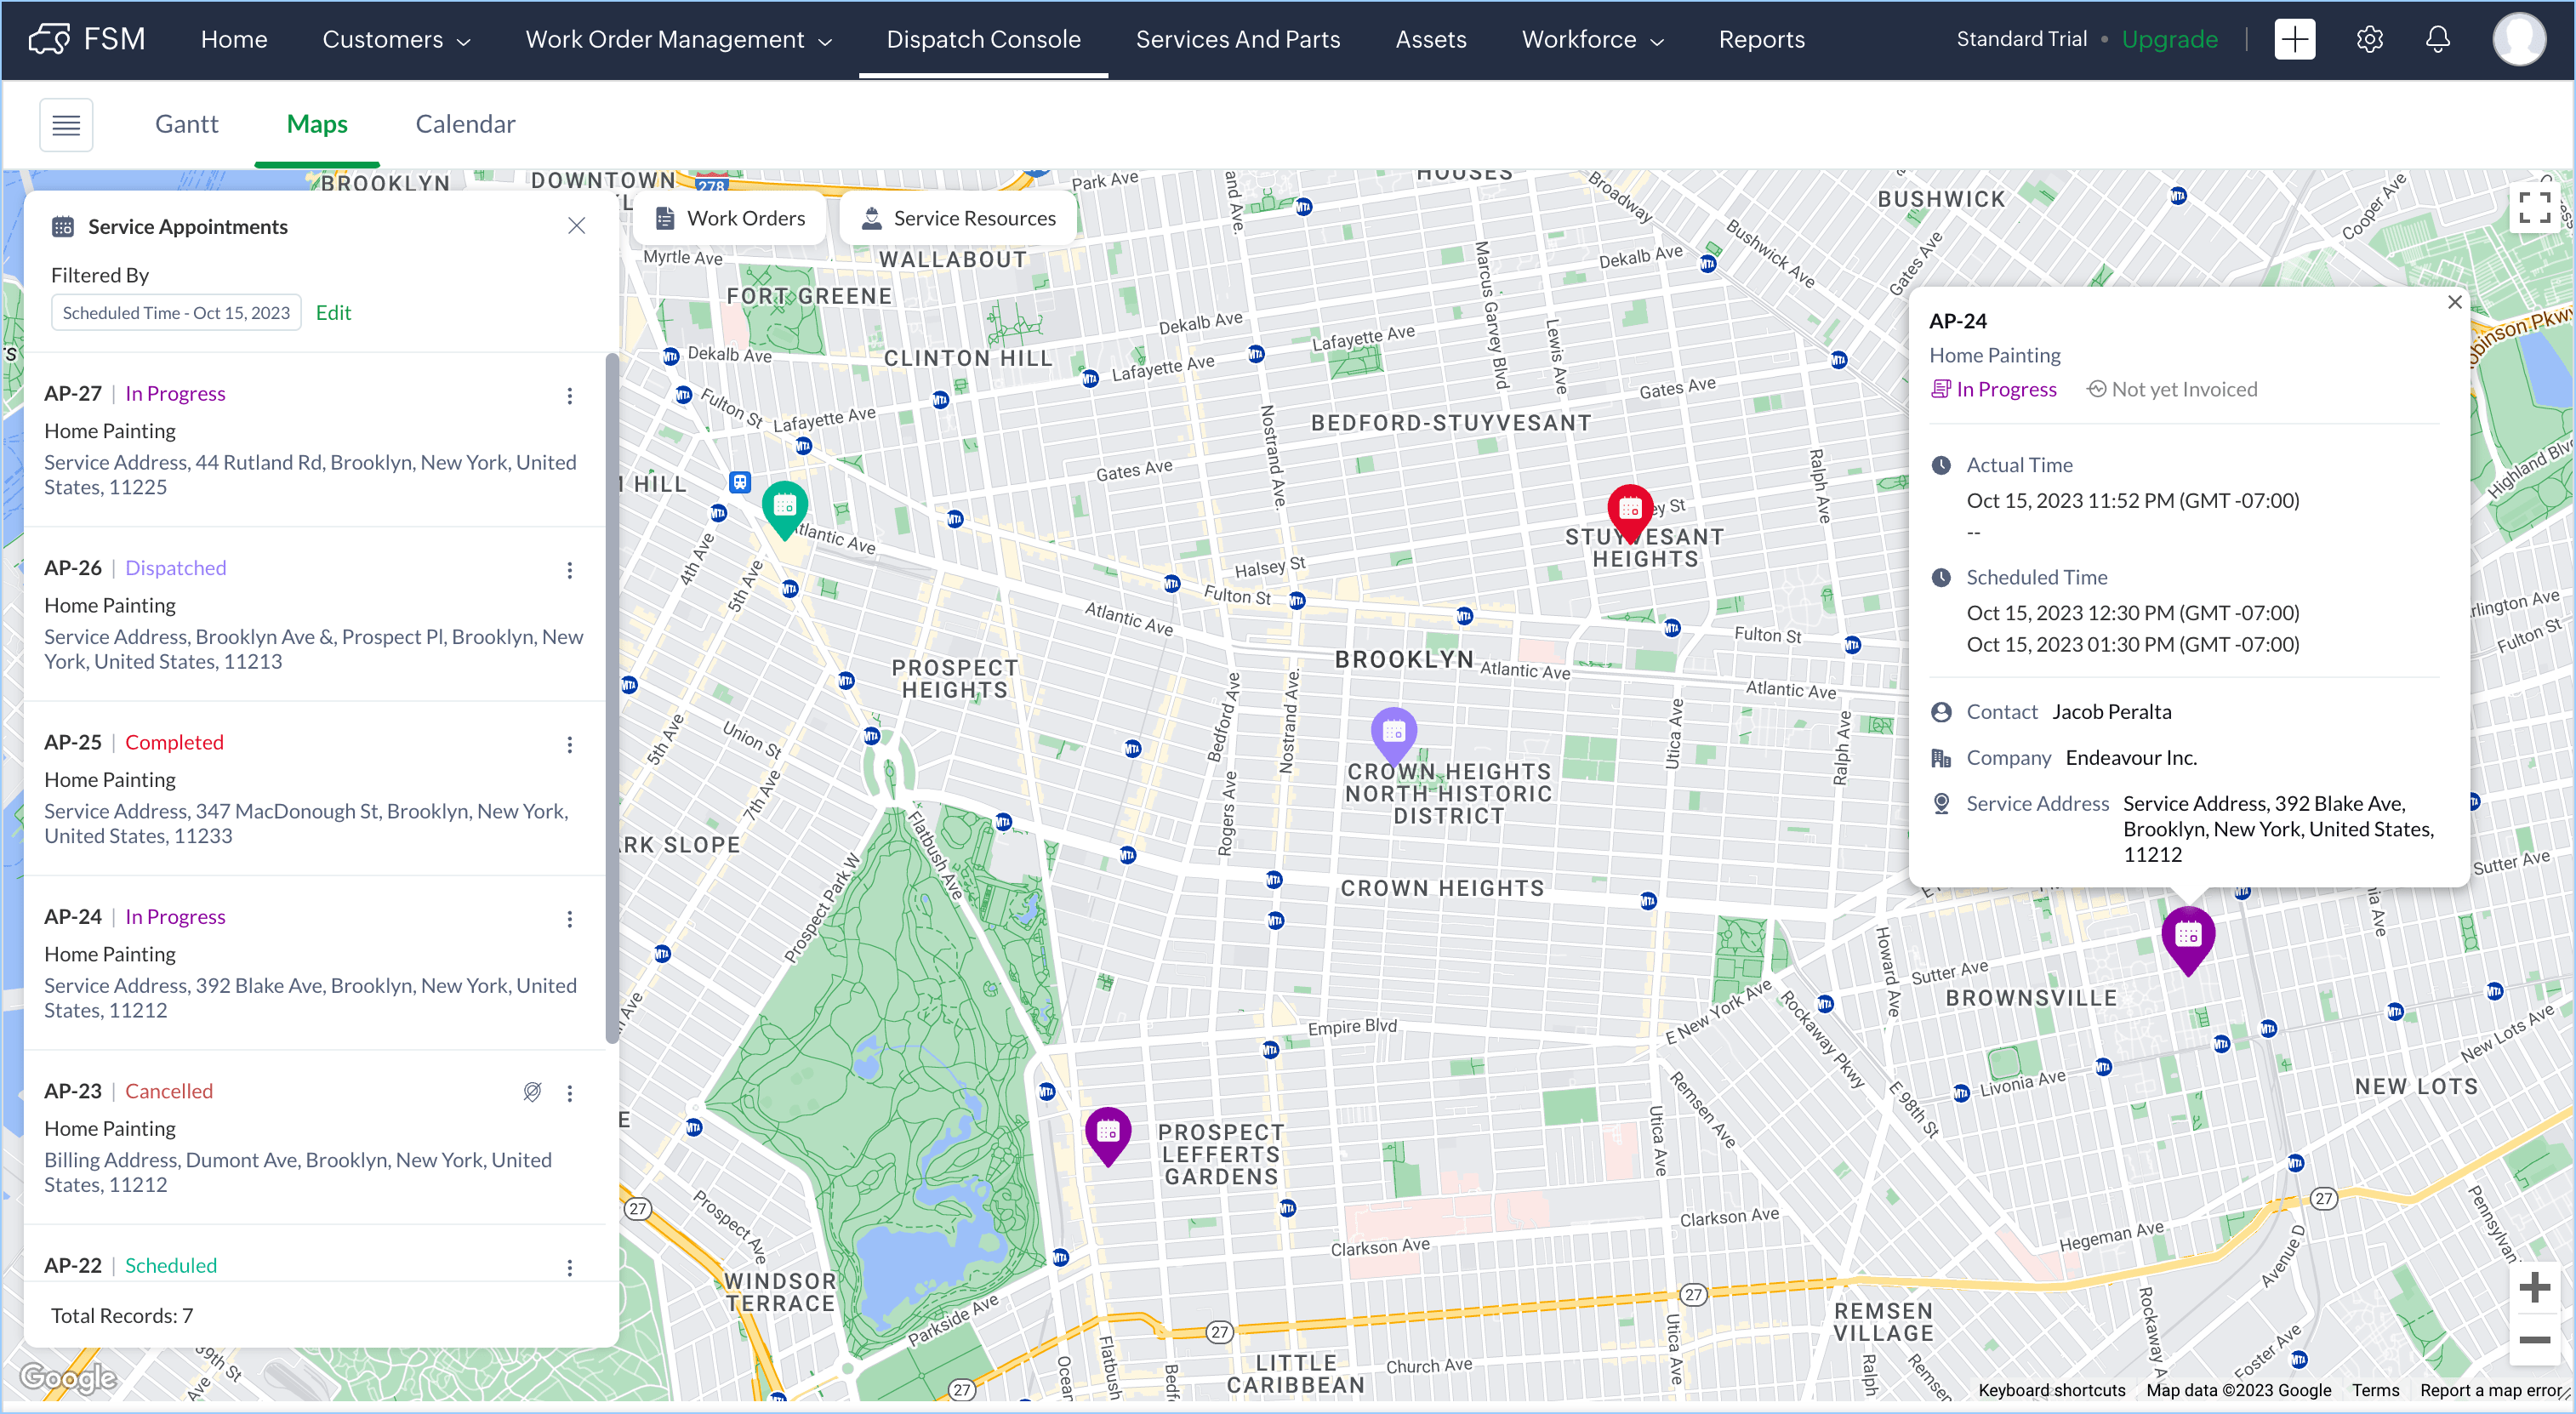Expand the Work Order Management dropdown
Viewport: 2576px width, 1414px height.
pos(678,40)
